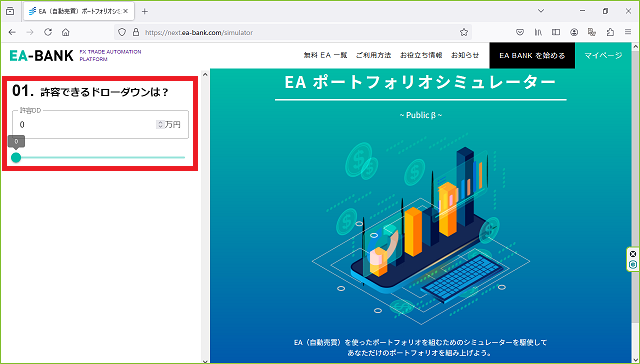List all tabs dropdown chevron
This screenshot has width=640, height=364.
[x=541, y=11]
